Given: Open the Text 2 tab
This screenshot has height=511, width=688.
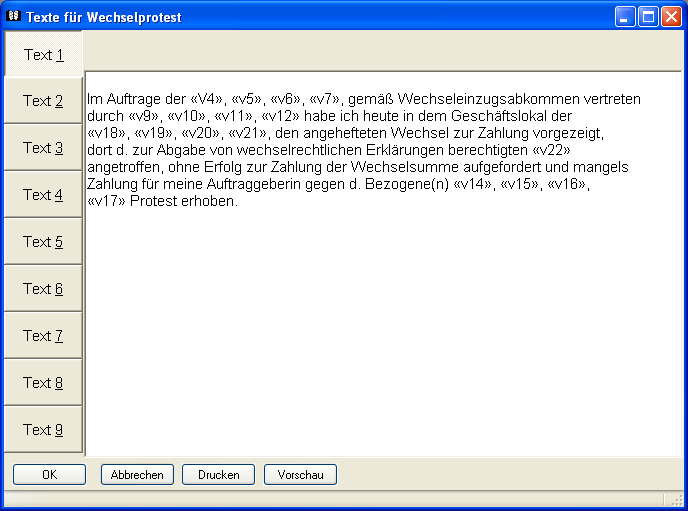Looking at the screenshot, I should tap(43, 101).
